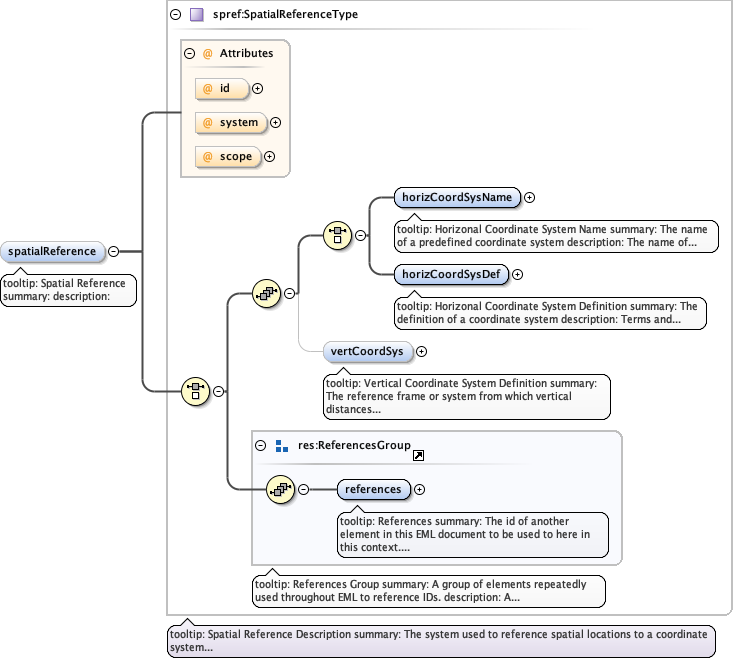Click the sequence compositor icon next to spatialReference

[x=194, y=391]
